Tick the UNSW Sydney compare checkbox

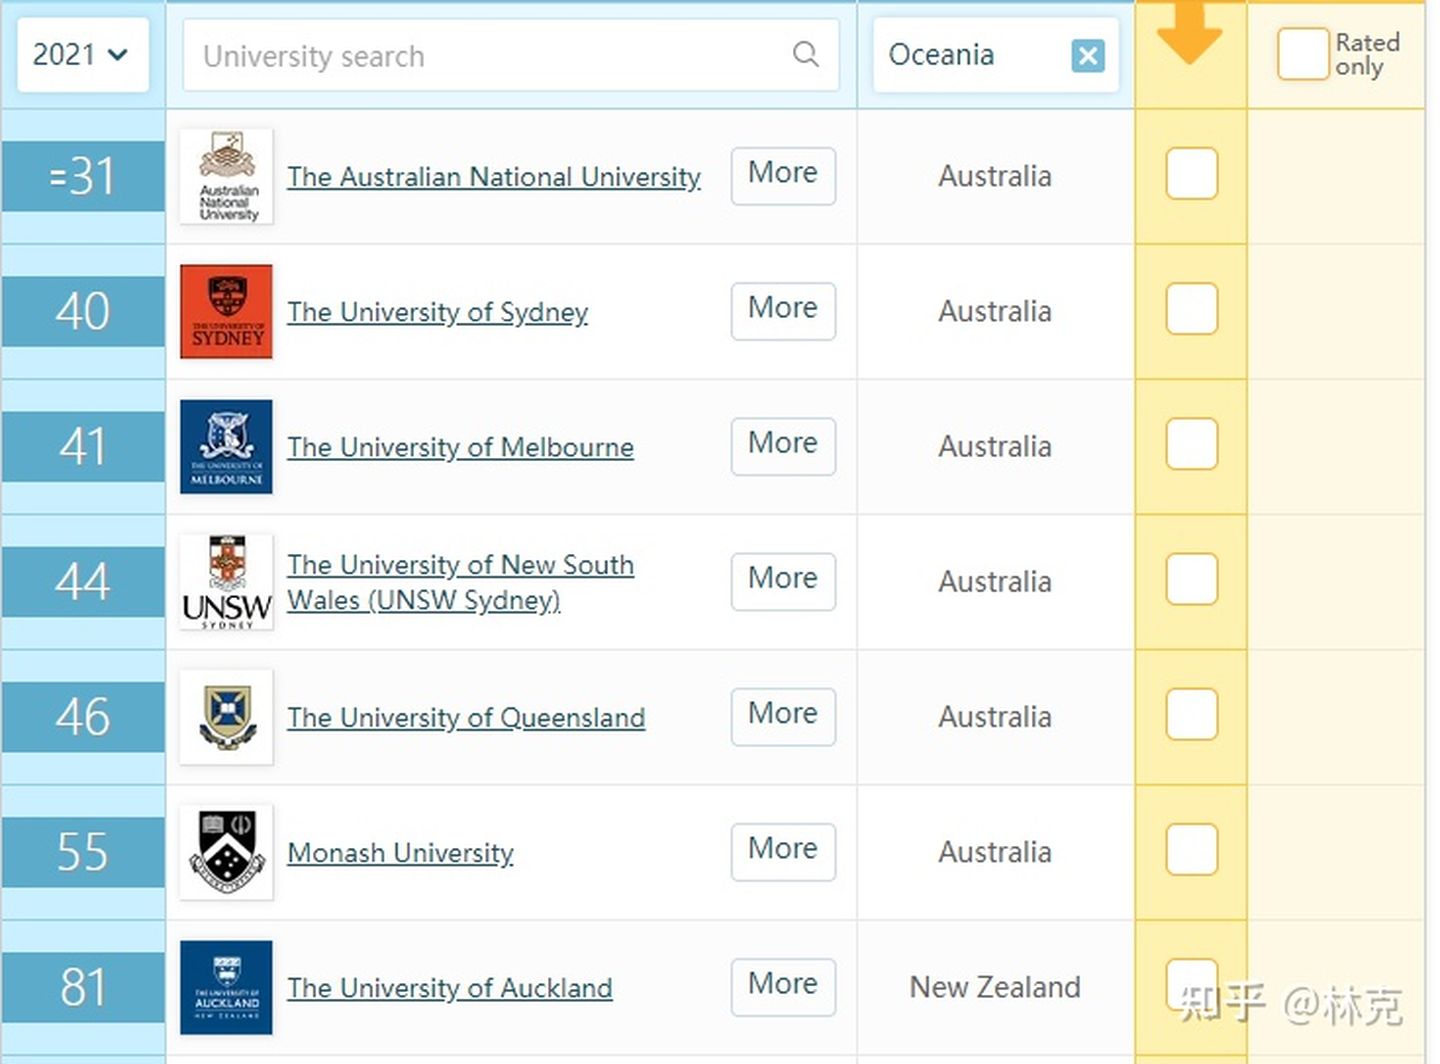coord(1191,579)
